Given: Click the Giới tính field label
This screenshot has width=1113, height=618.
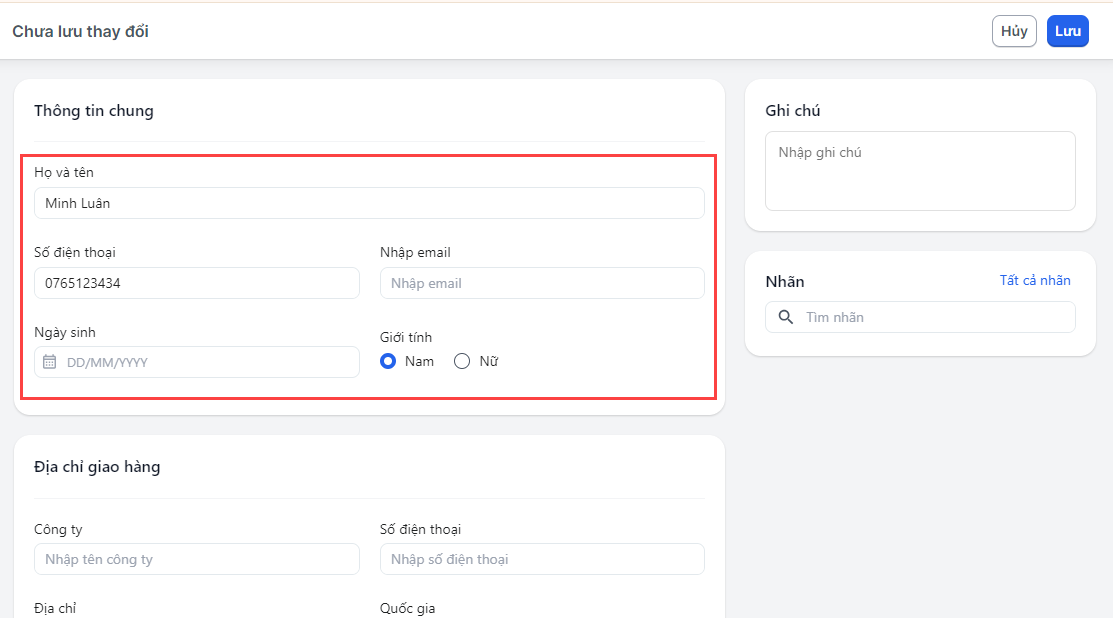Looking at the screenshot, I should pyautogui.click(x=406, y=337).
